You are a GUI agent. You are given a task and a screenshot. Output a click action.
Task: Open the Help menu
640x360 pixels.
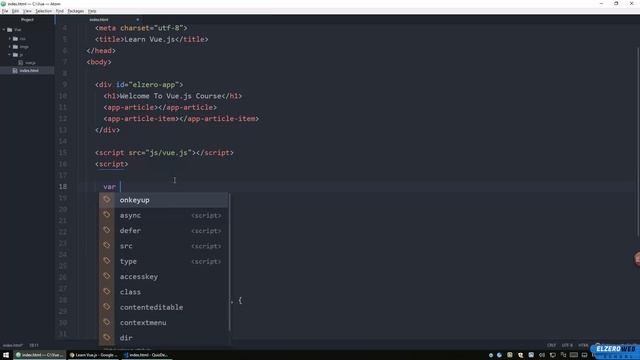coord(92,11)
